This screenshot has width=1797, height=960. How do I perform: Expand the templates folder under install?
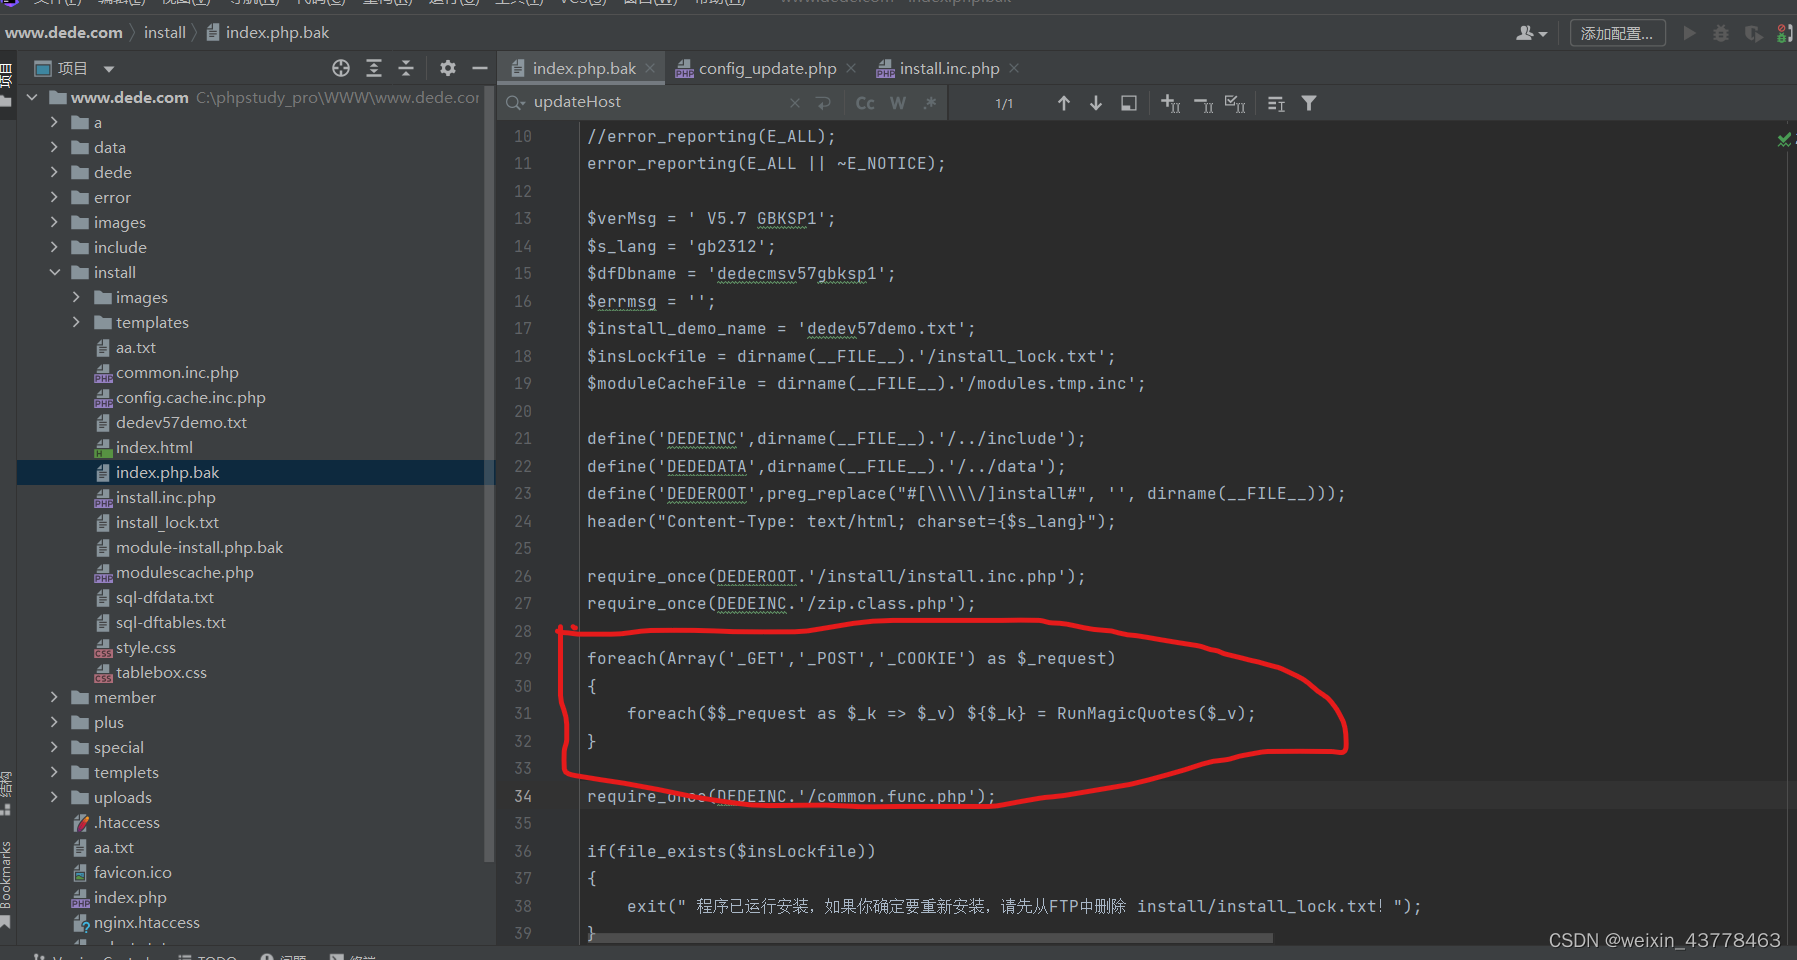(76, 322)
